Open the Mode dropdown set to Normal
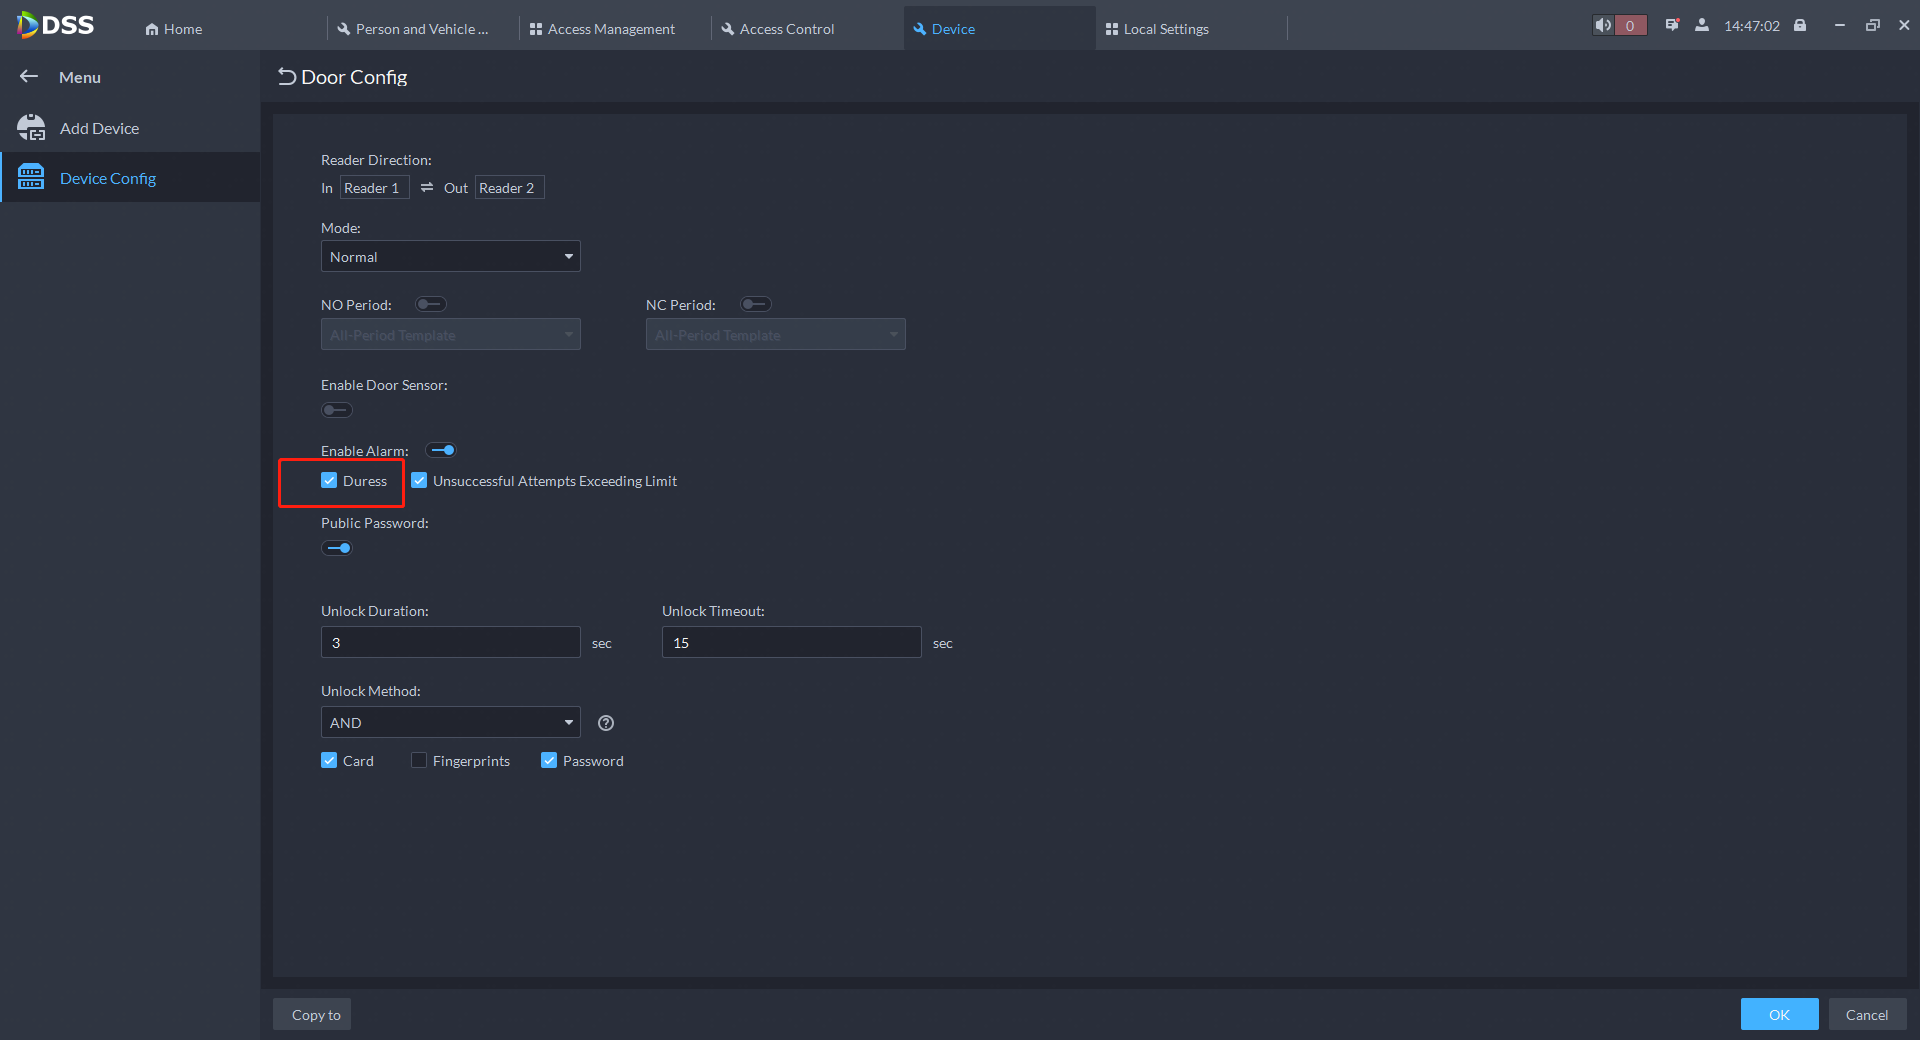This screenshot has height=1040, width=1920. pyautogui.click(x=451, y=256)
